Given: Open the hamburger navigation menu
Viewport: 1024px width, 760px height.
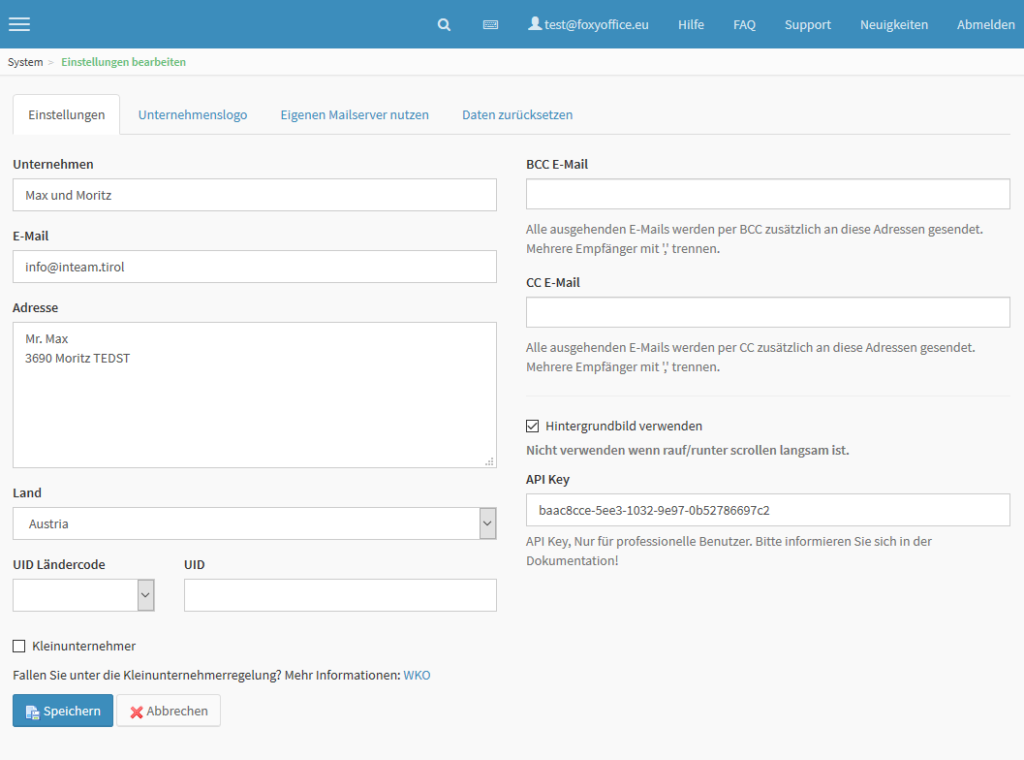Looking at the screenshot, I should tap(19, 24).
